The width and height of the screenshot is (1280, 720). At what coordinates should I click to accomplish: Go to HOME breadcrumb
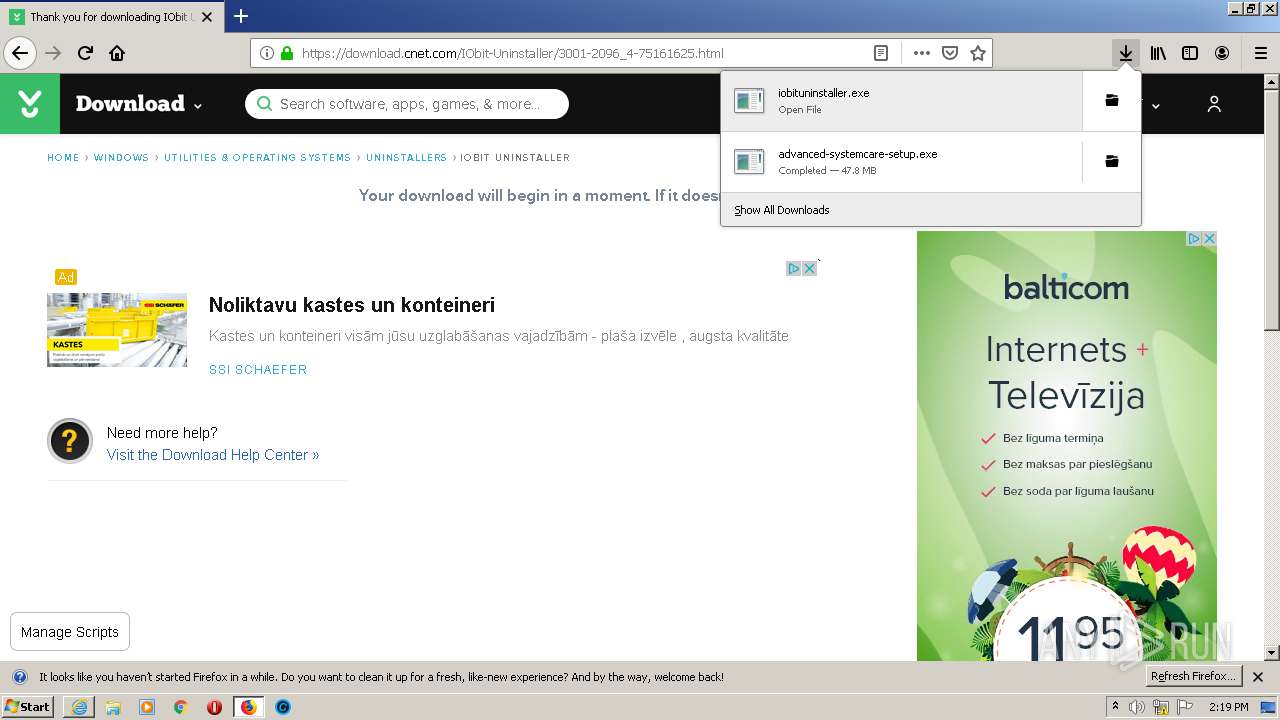point(63,158)
